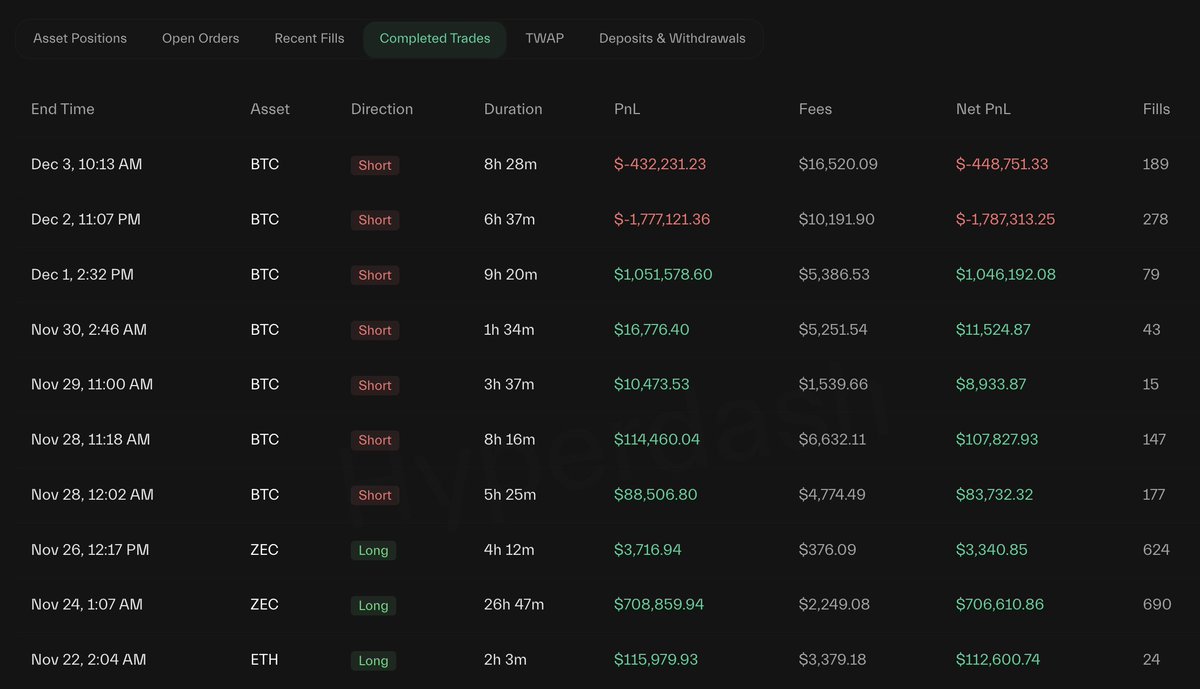Sort by the End Time column header
The image size is (1200, 689).
pyautogui.click(x=62, y=109)
